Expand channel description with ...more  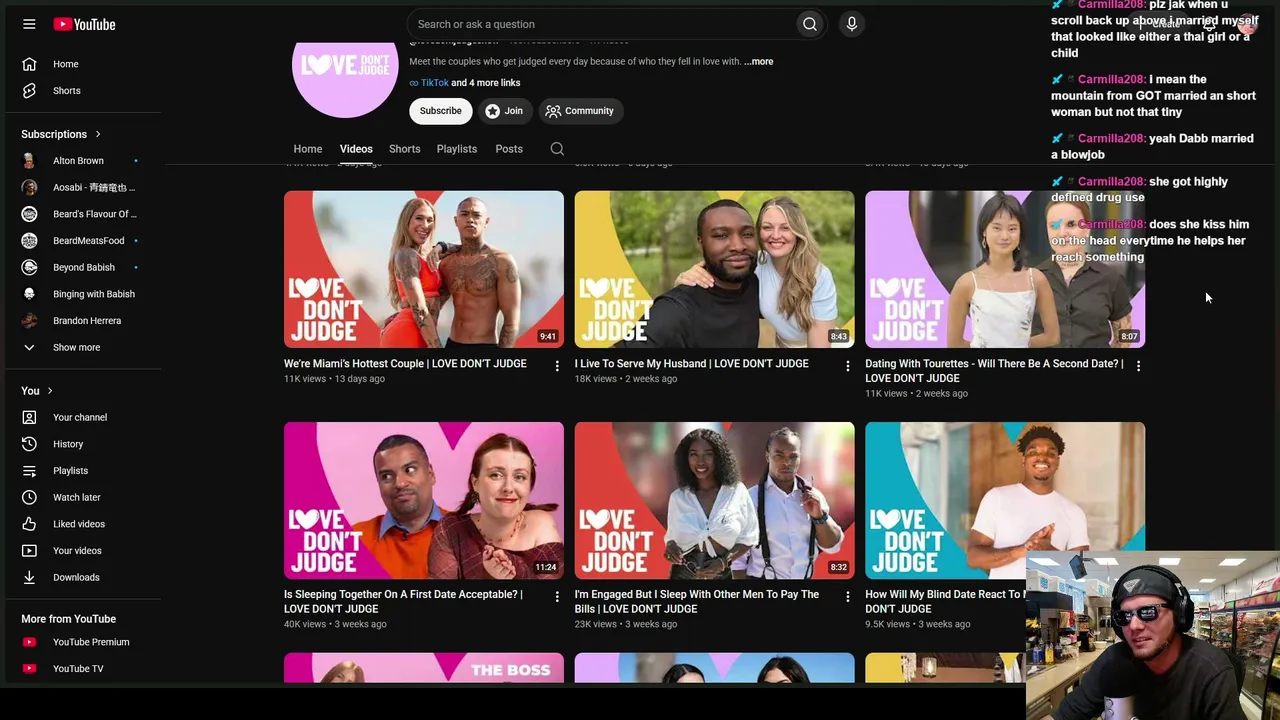pyautogui.click(x=759, y=62)
